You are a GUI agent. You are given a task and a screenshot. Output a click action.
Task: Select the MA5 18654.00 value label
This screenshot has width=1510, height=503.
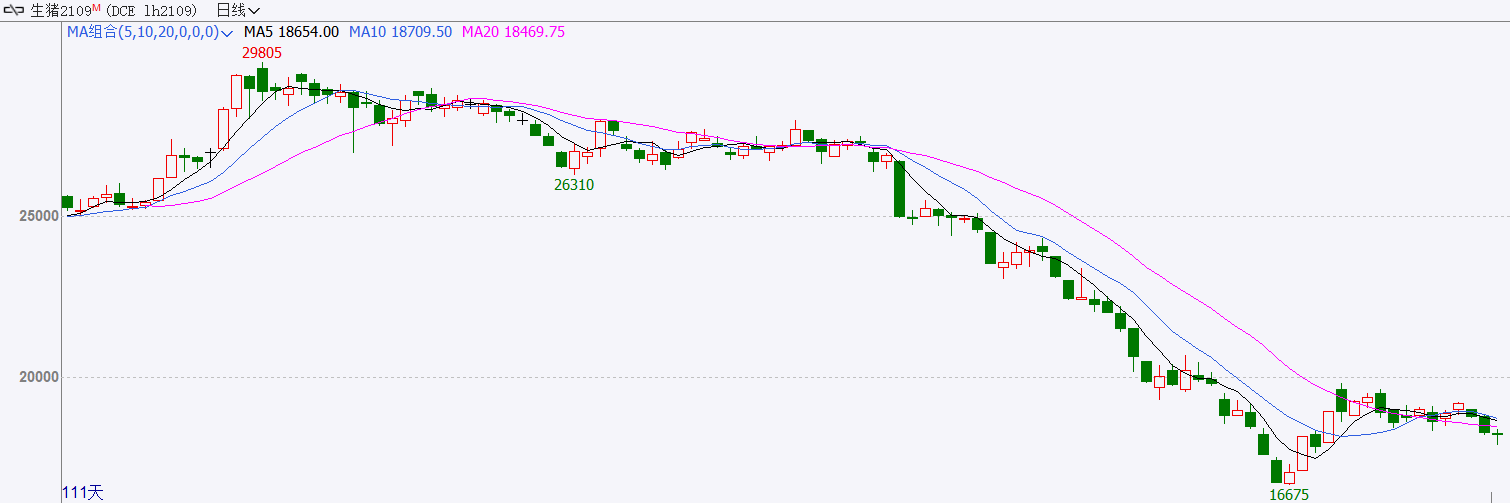(x=291, y=32)
